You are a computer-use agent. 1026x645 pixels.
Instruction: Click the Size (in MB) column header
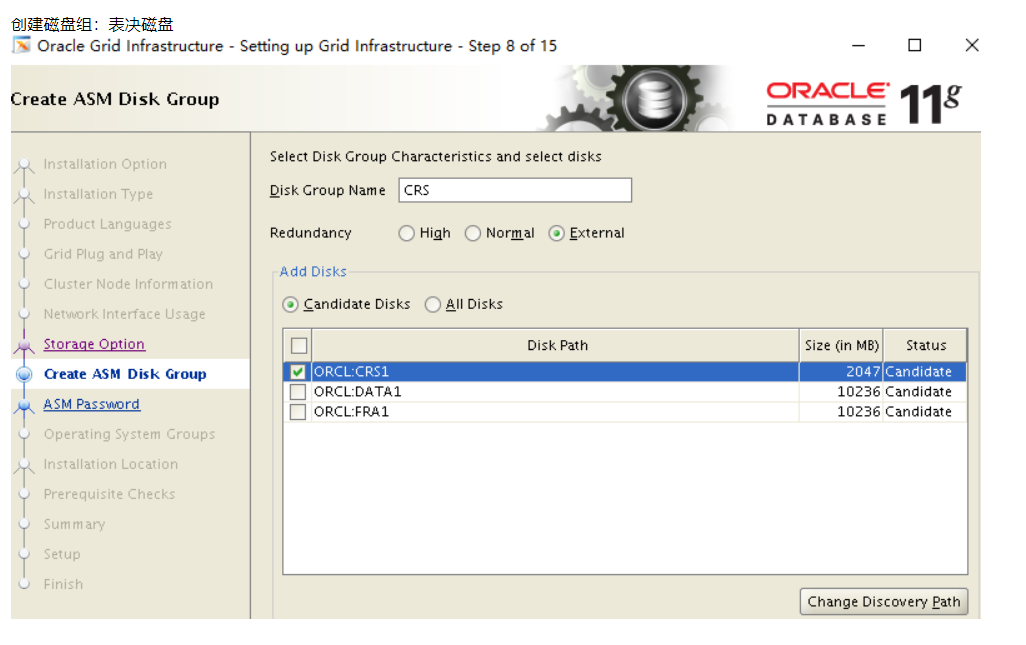(841, 345)
